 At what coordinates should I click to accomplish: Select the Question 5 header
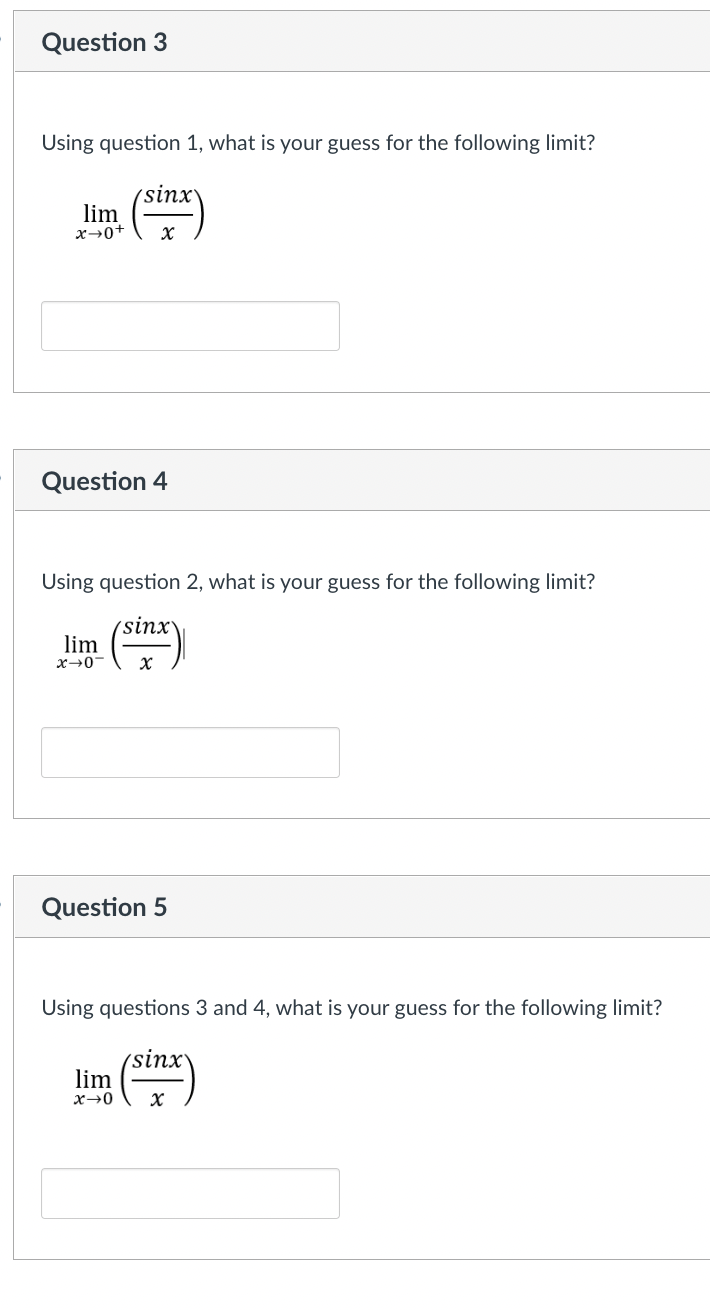(104, 907)
